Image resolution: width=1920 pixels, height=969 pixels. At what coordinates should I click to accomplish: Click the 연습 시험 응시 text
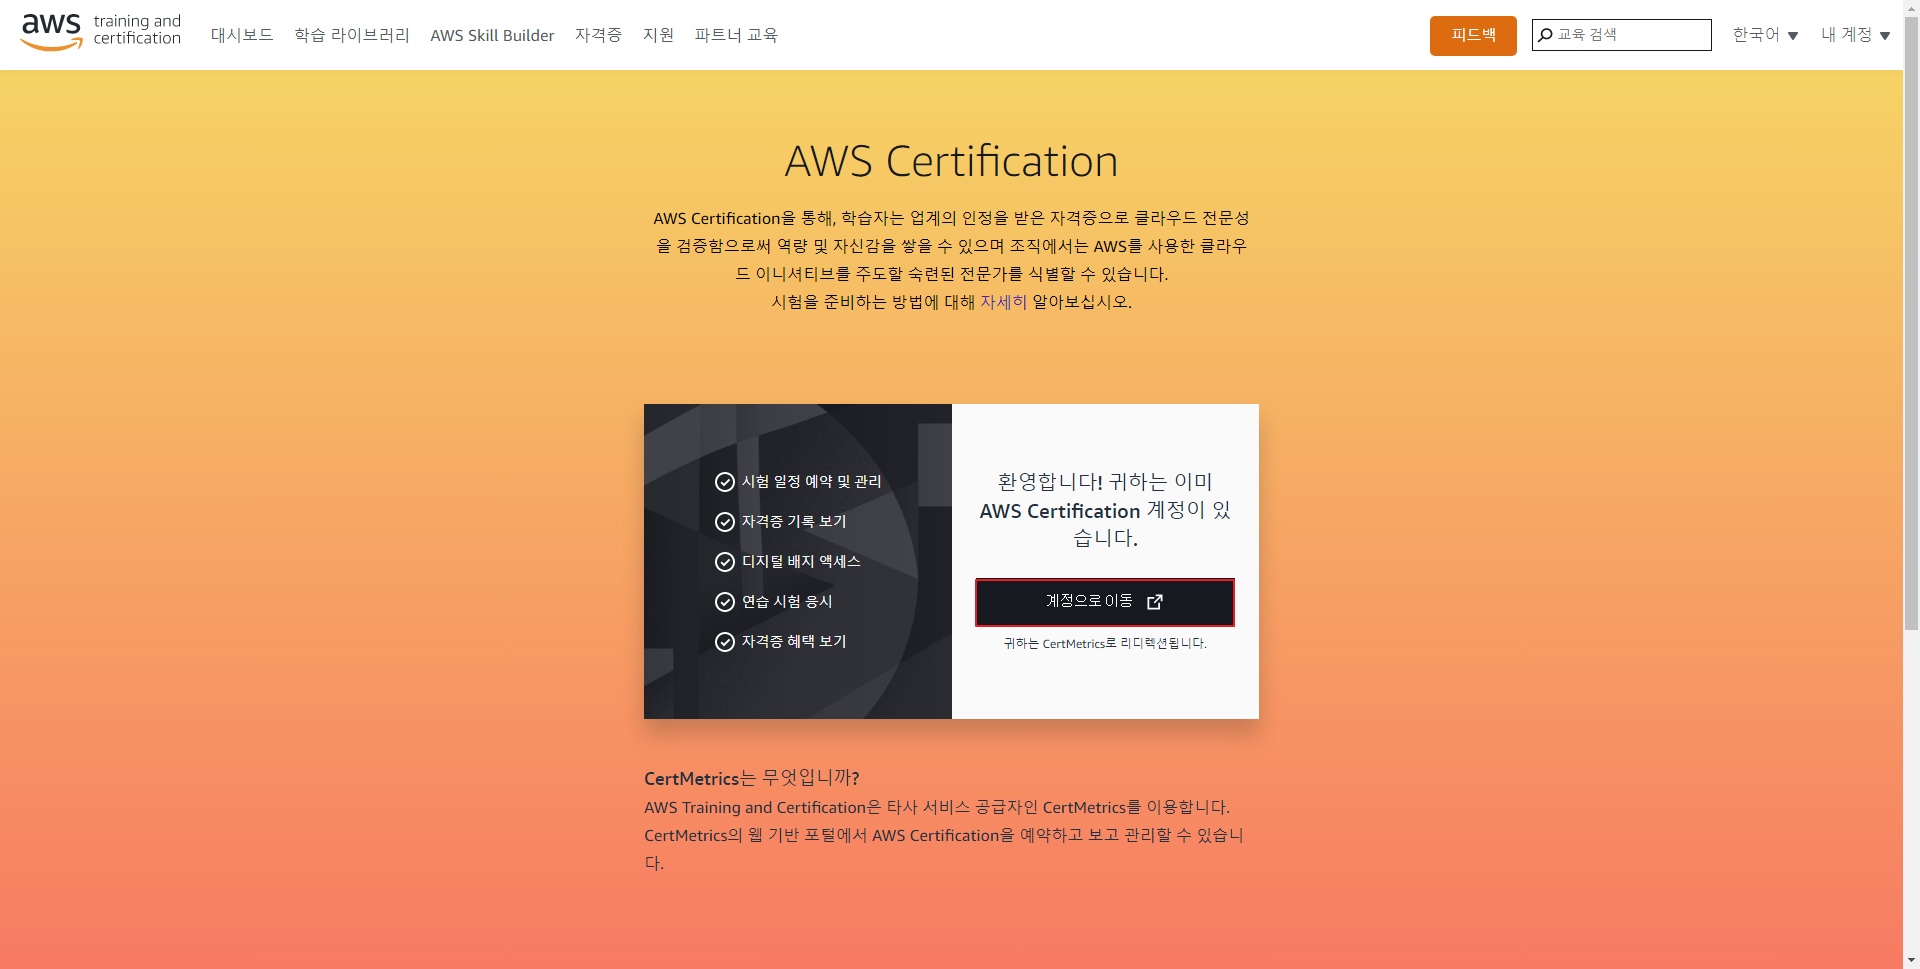pyautogui.click(x=787, y=602)
